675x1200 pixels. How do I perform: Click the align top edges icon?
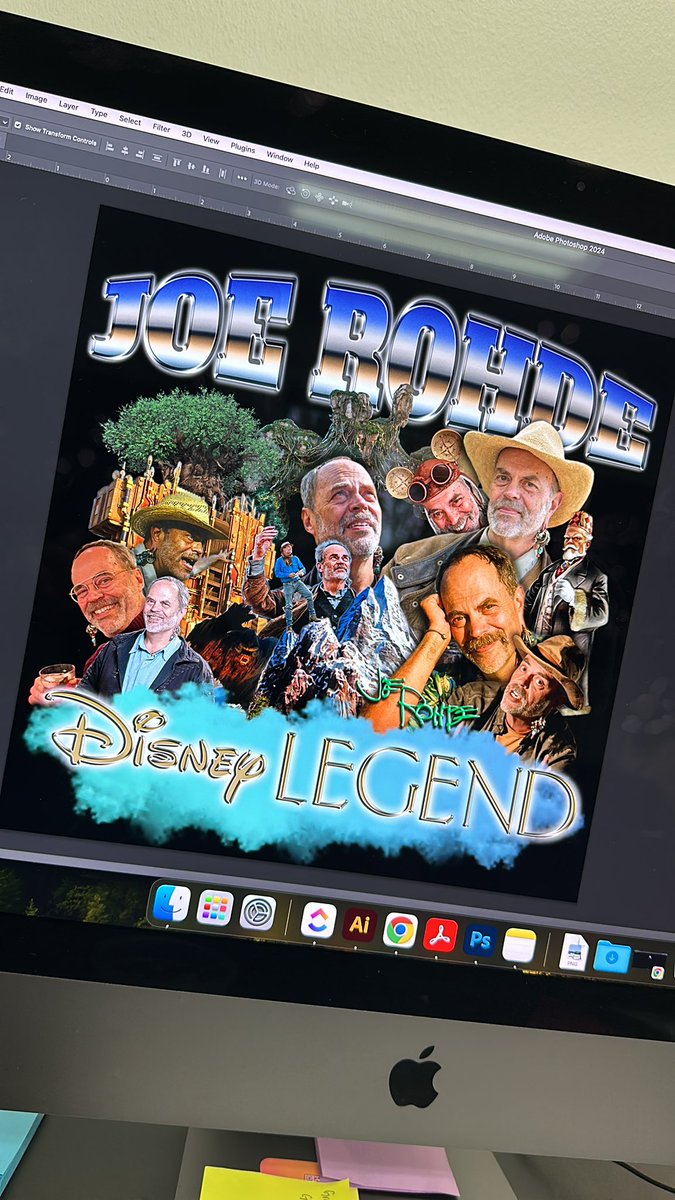176,162
